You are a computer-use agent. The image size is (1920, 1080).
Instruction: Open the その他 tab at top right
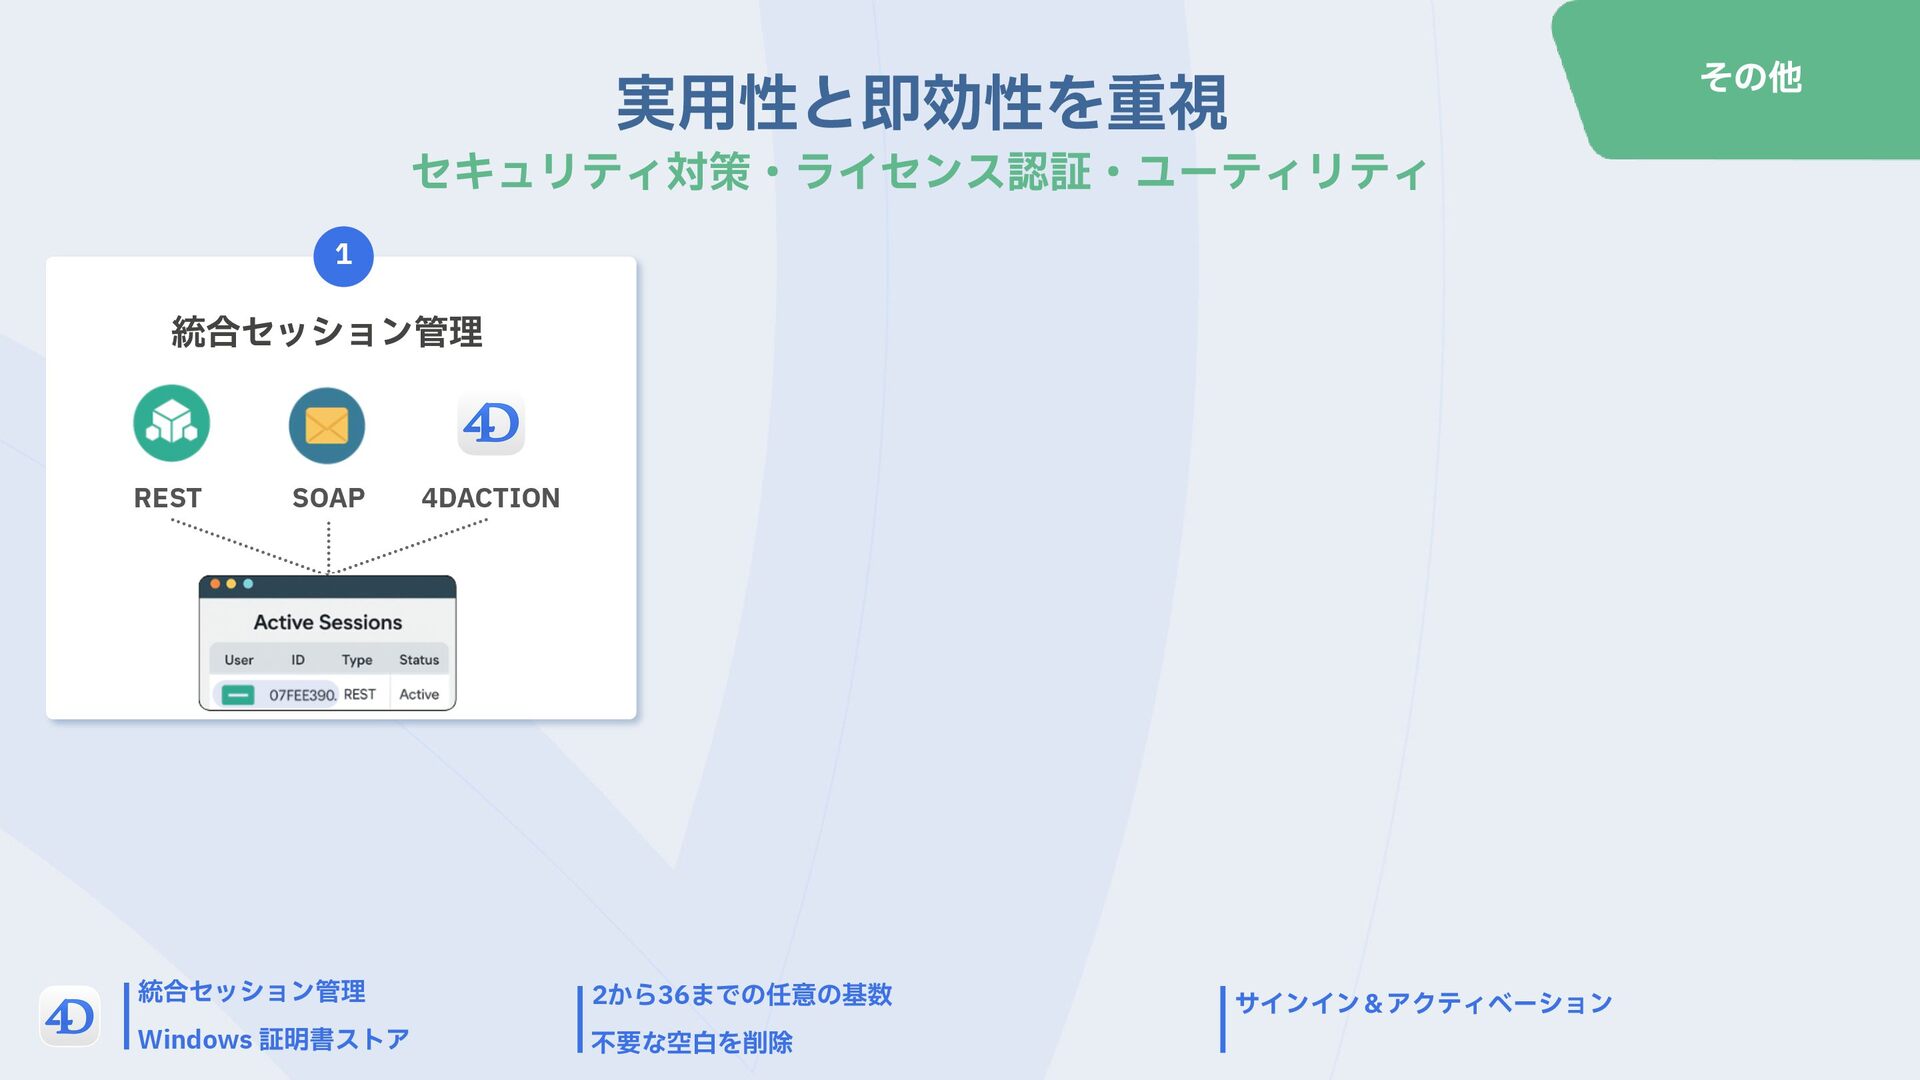pos(1750,77)
